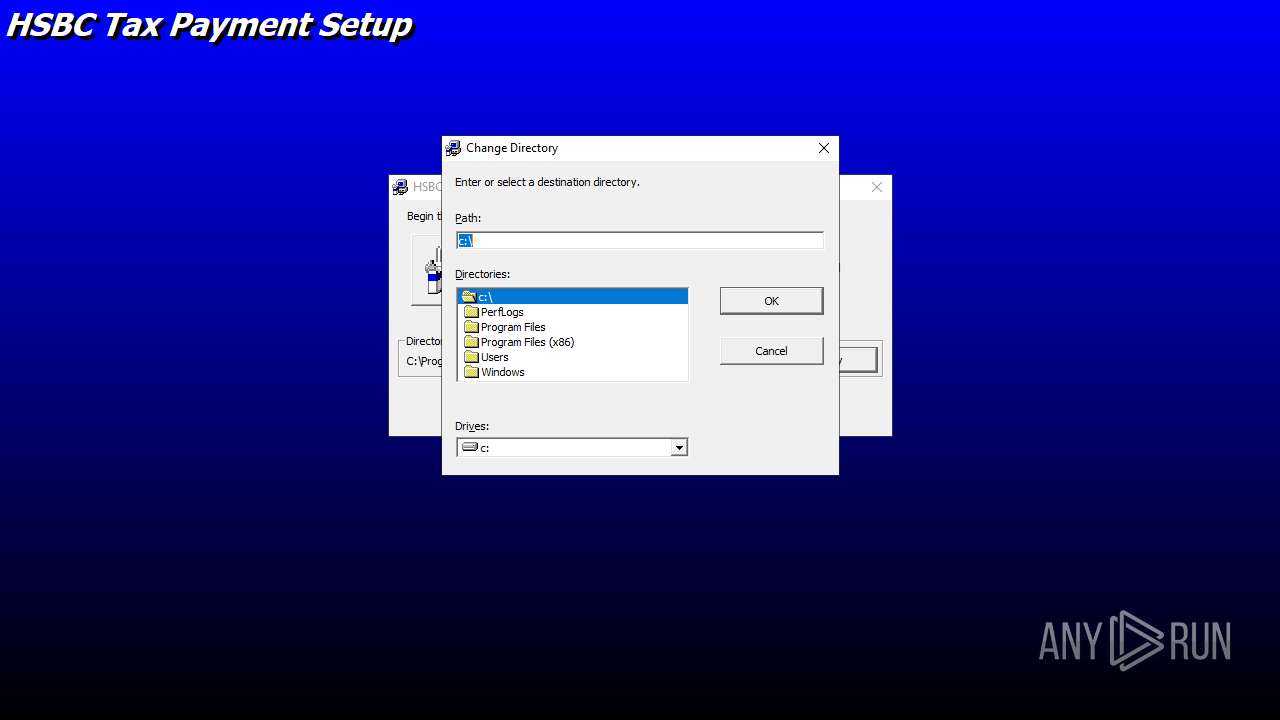Click the open folder icon beside c:\
This screenshot has width=1280, height=720.
[x=469, y=297]
